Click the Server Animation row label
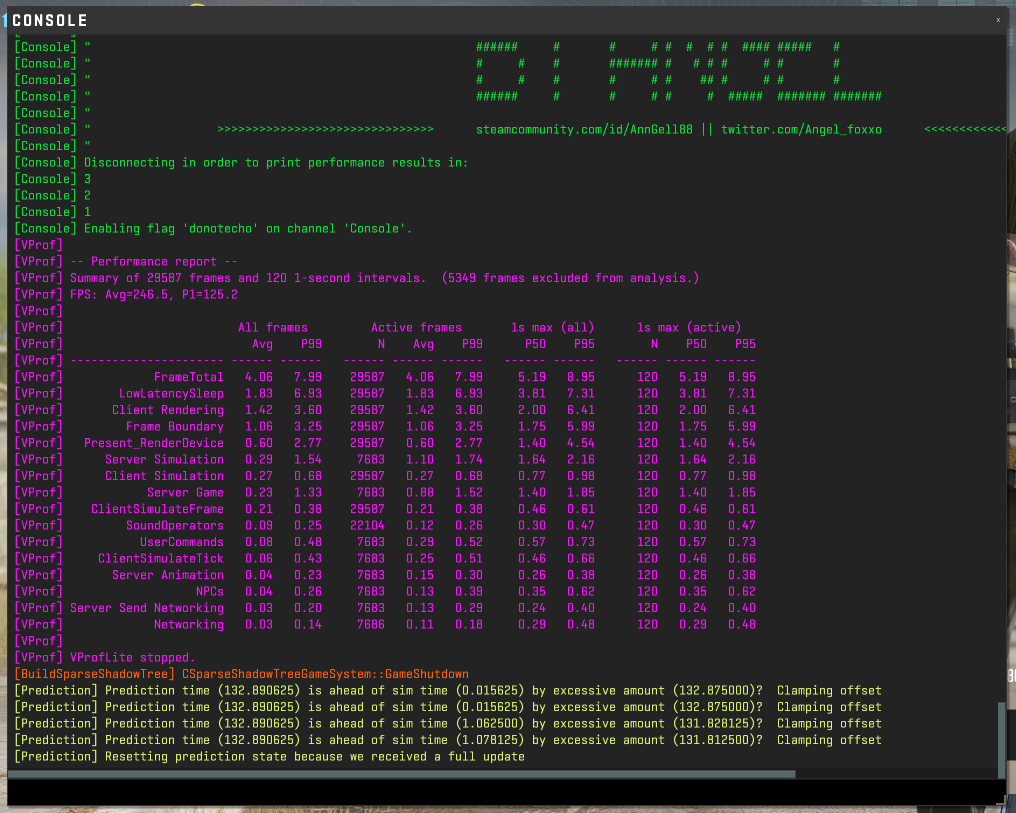This screenshot has height=813, width=1016. (168, 575)
